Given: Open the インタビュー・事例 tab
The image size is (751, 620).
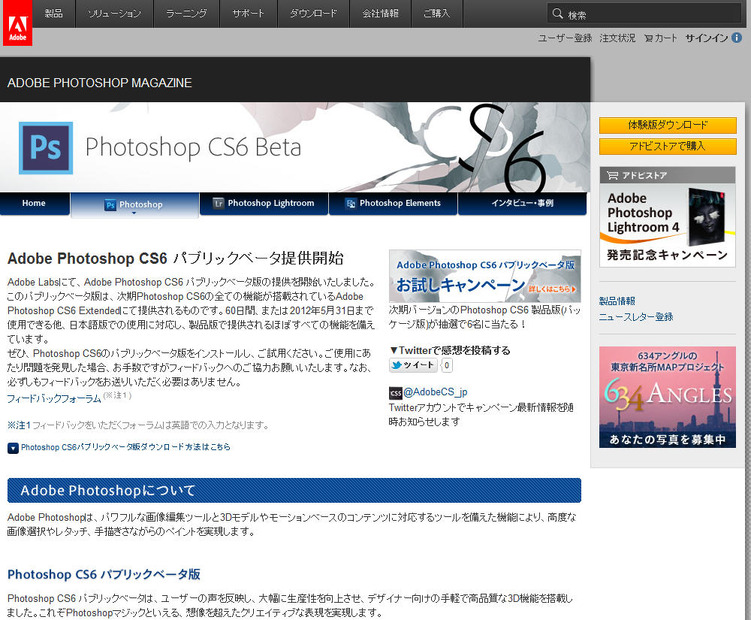Looking at the screenshot, I should (522, 203).
